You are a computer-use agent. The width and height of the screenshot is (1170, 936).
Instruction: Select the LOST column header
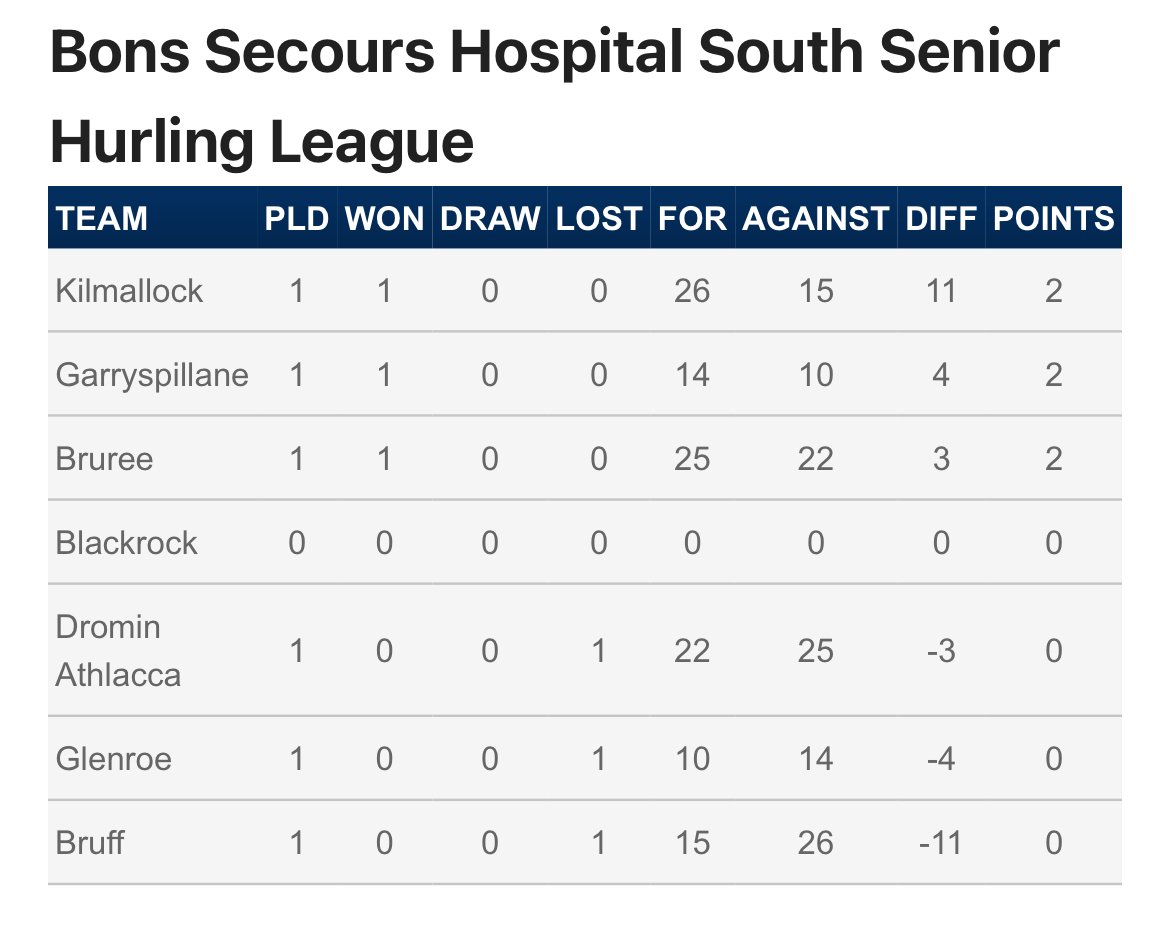click(598, 219)
